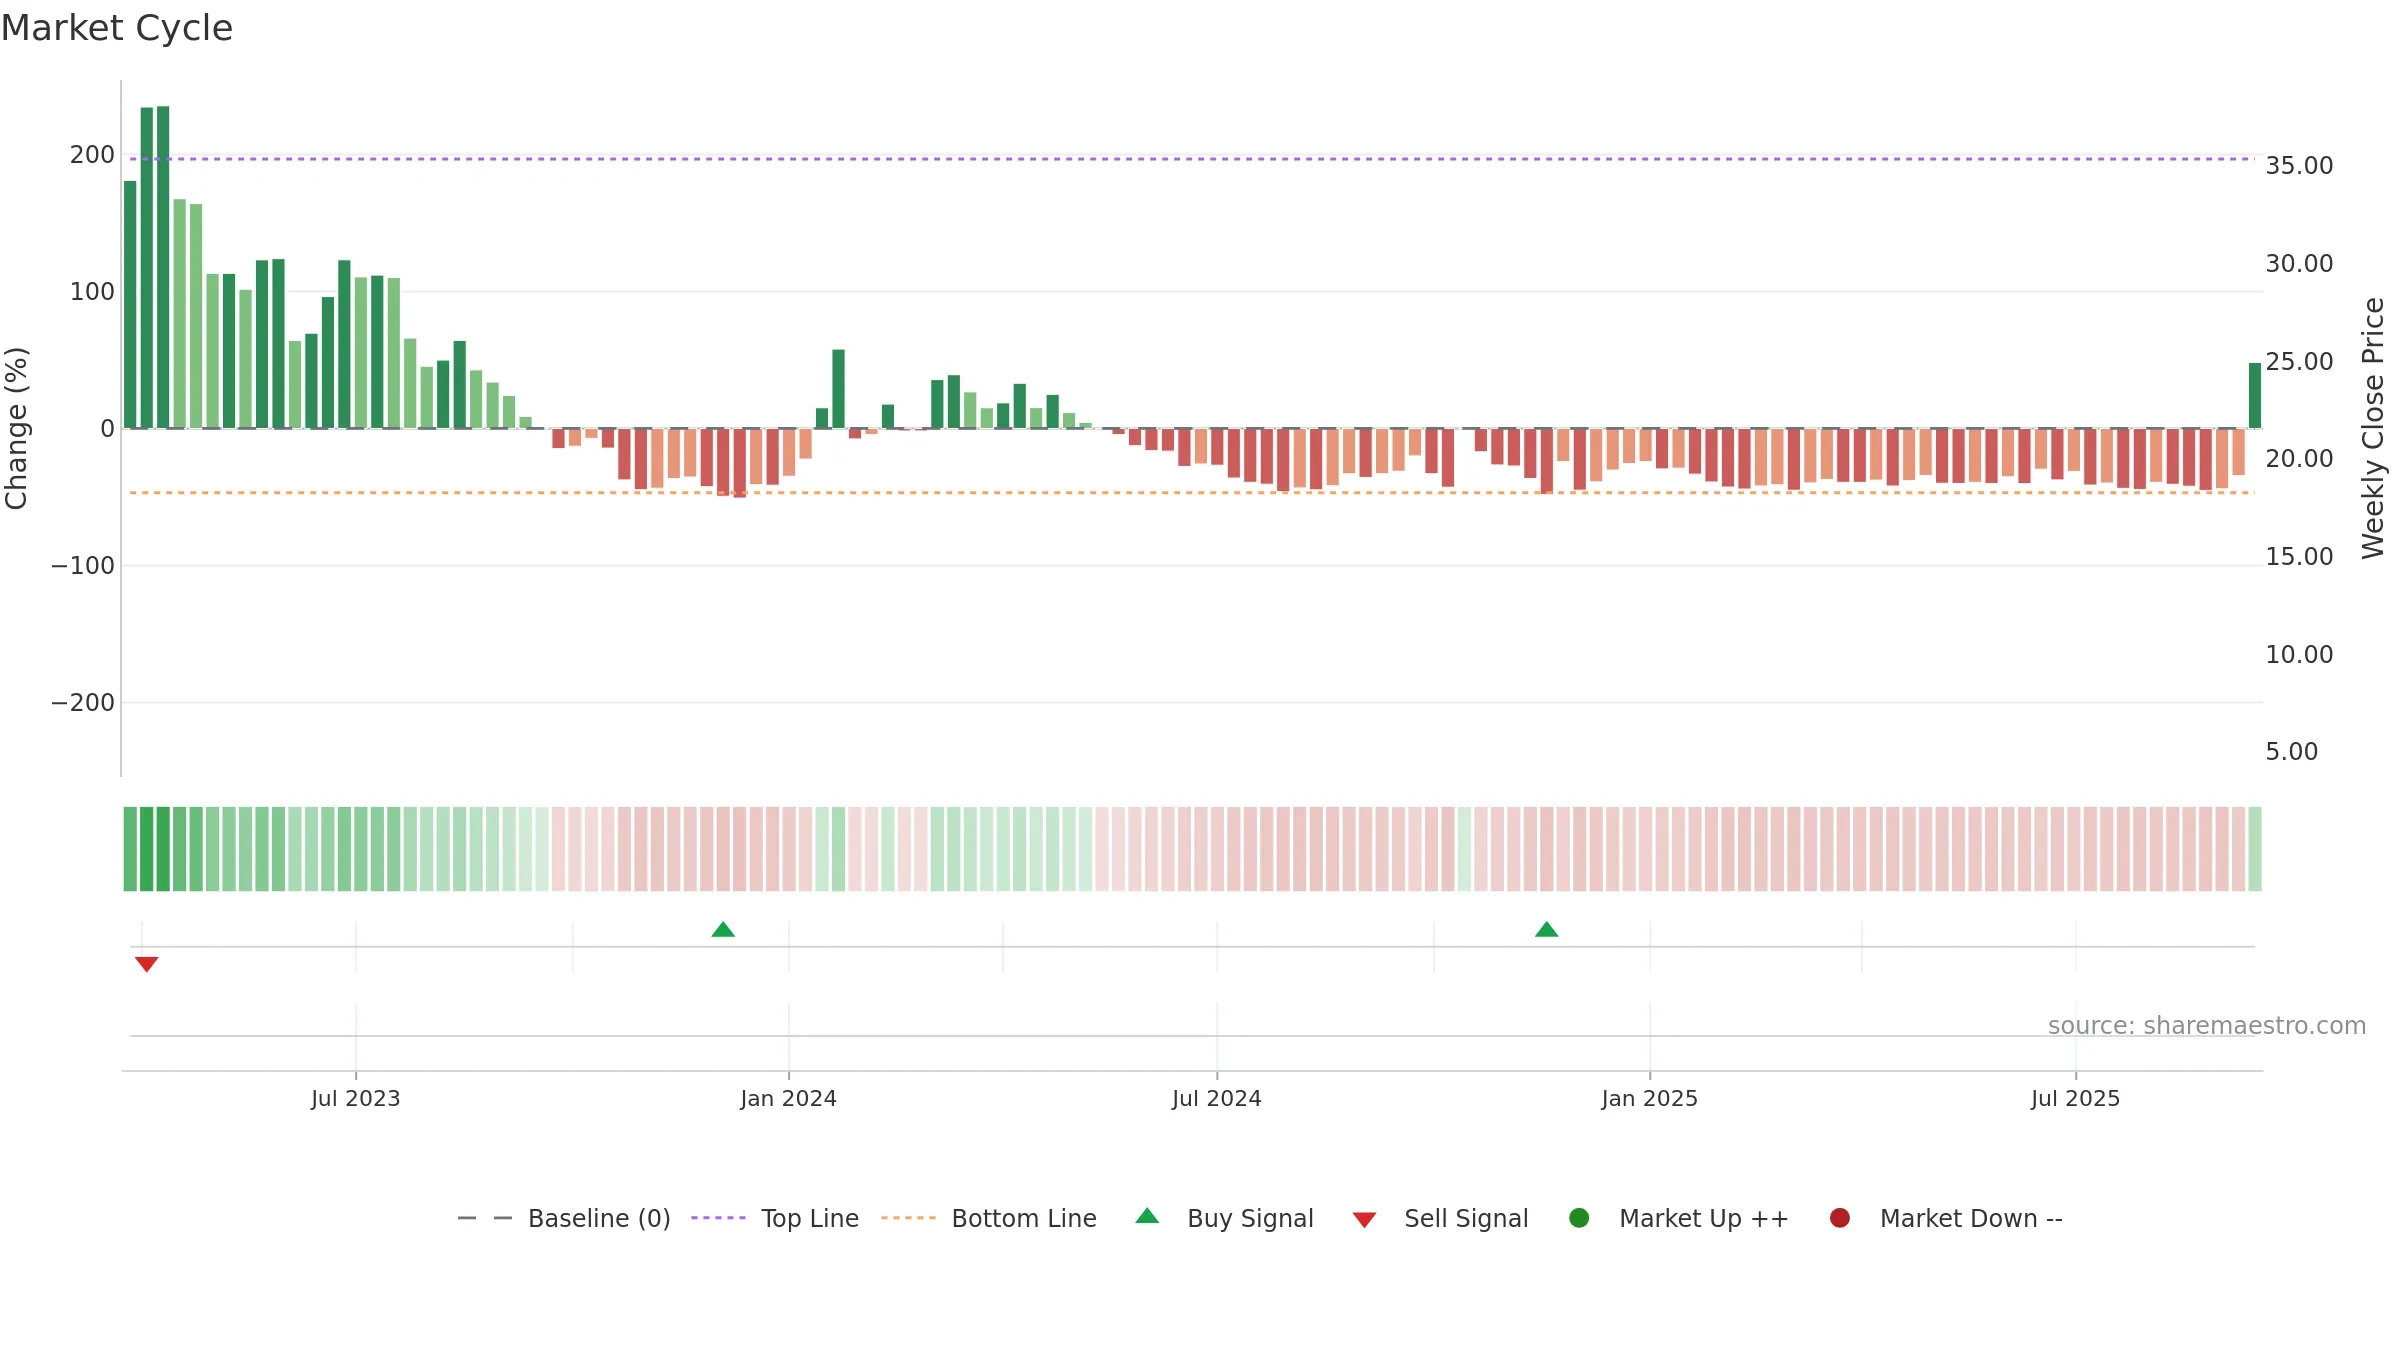The width and height of the screenshot is (2400, 1350).
Task: Click the Market Cycle chart title
Action: point(117,28)
